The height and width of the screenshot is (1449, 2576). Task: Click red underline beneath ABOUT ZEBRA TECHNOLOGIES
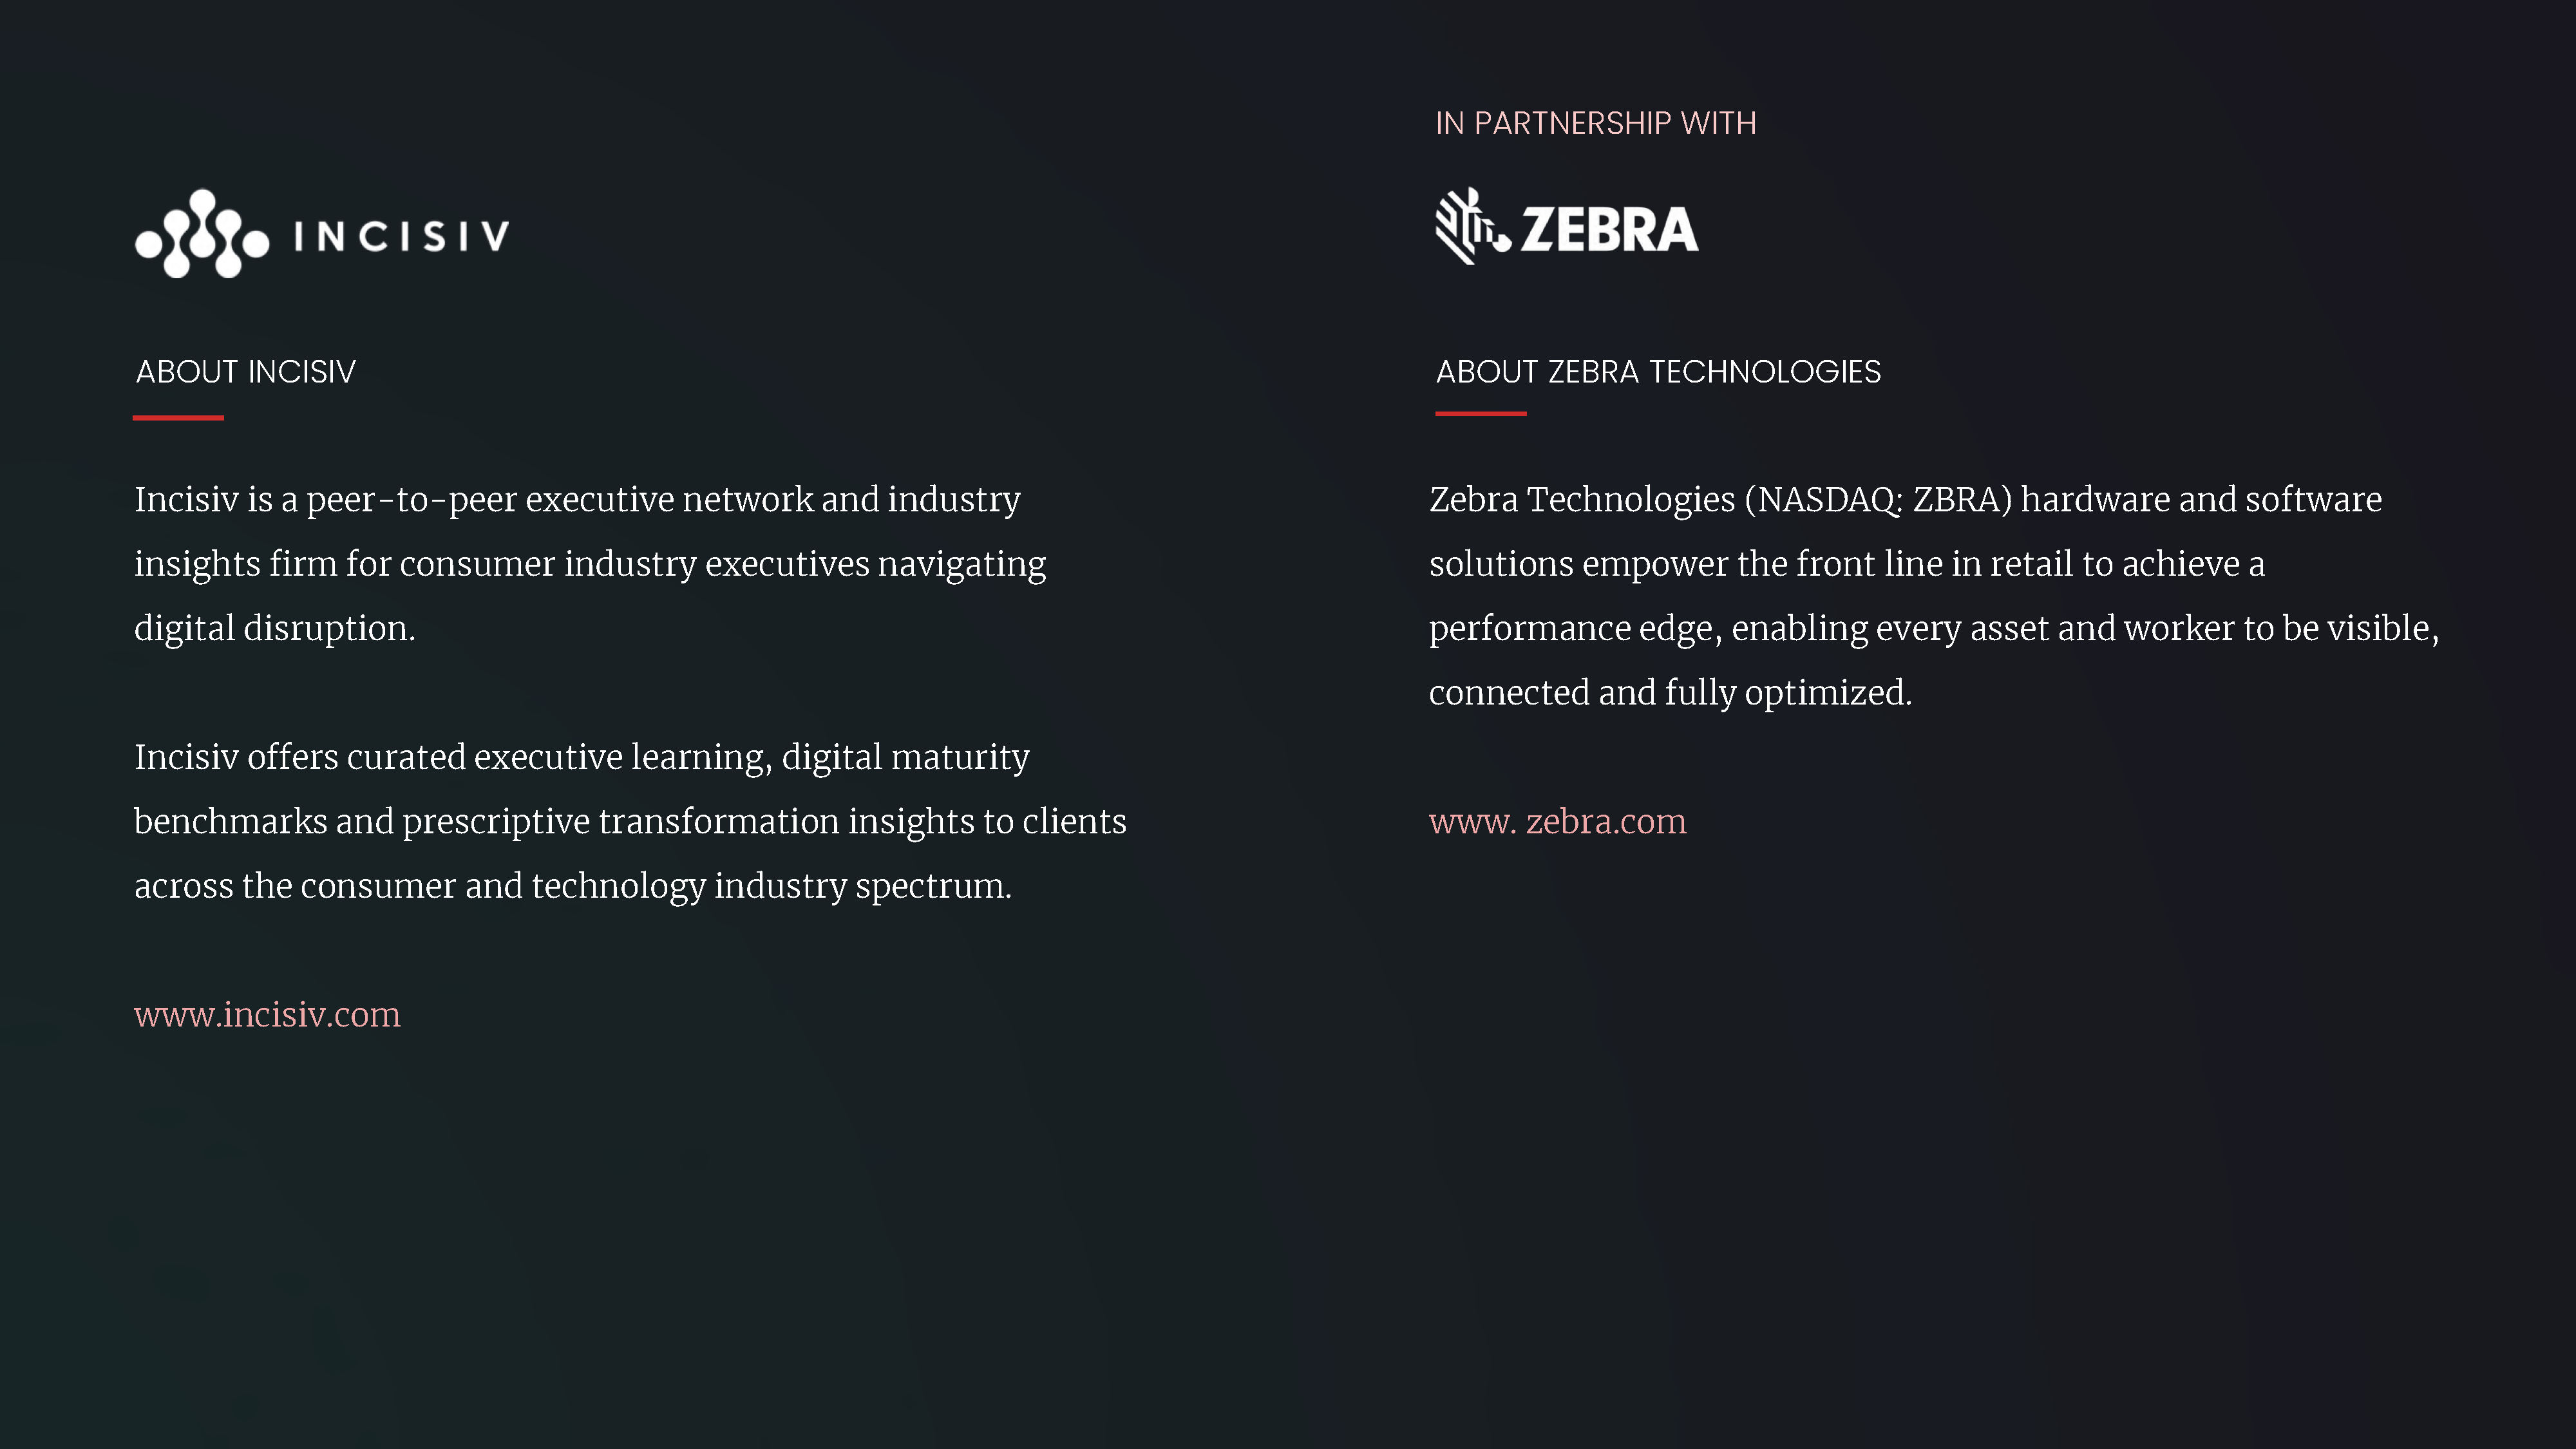(1481, 413)
